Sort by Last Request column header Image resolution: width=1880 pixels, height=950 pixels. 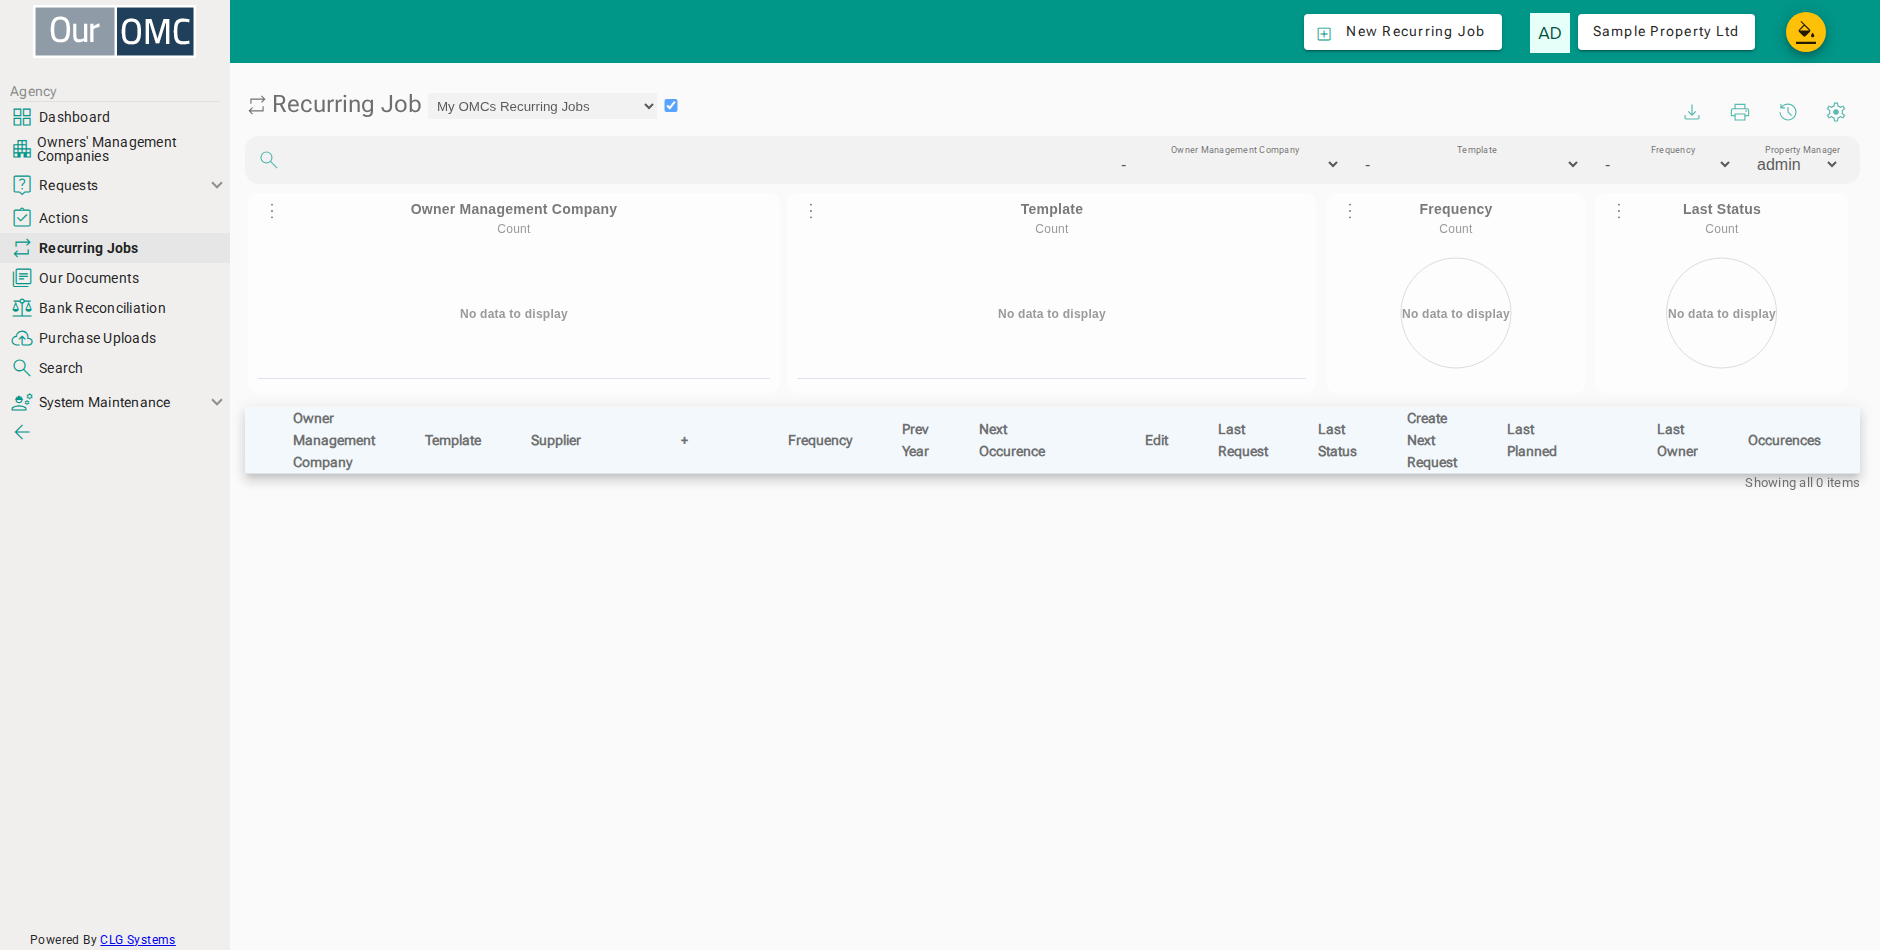click(x=1243, y=440)
